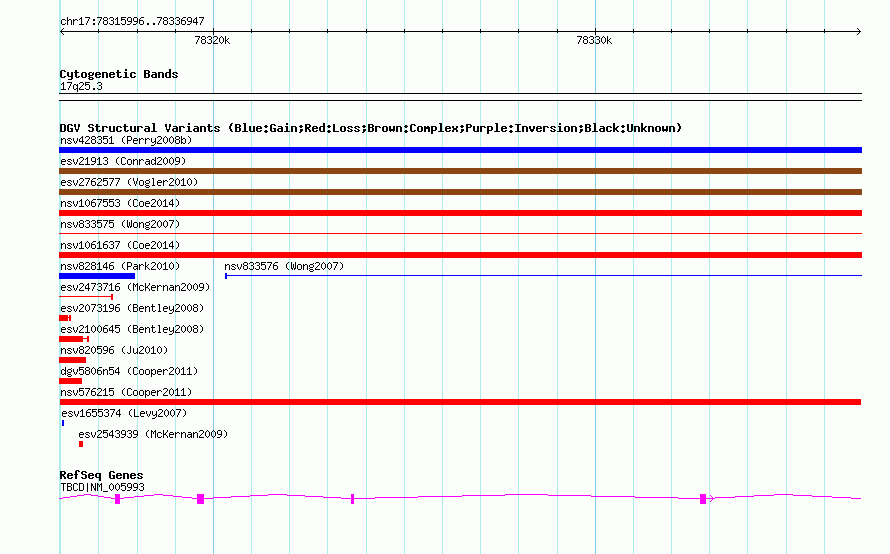Click the esv2073196 (Bentley2008) small red glyph
890x554 pixels.
point(65,318)
